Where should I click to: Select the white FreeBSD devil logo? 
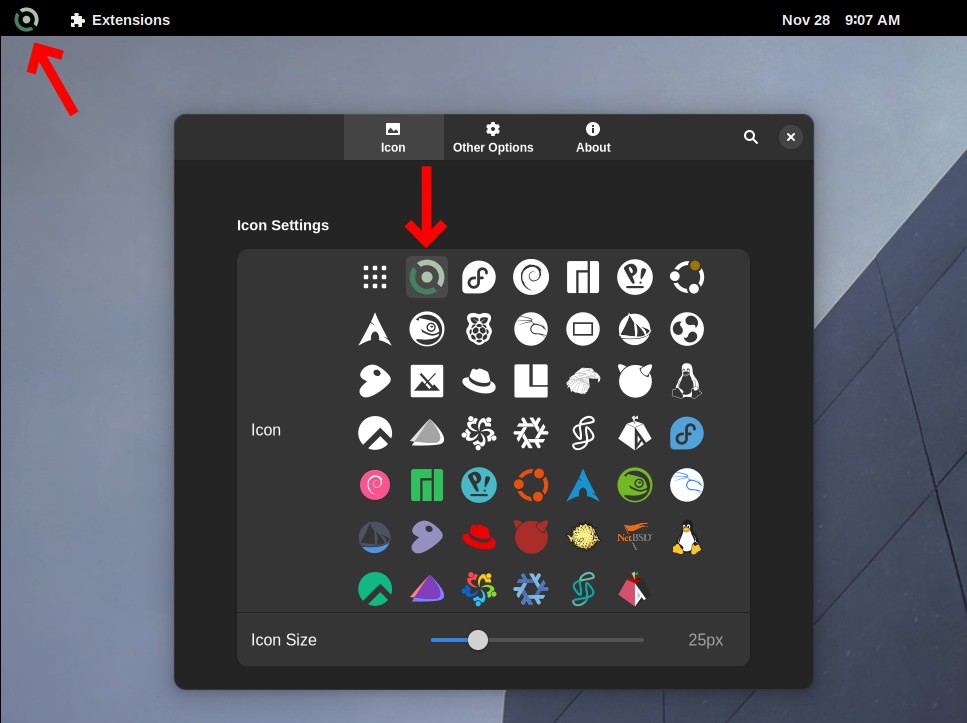(x=635, y=381)
